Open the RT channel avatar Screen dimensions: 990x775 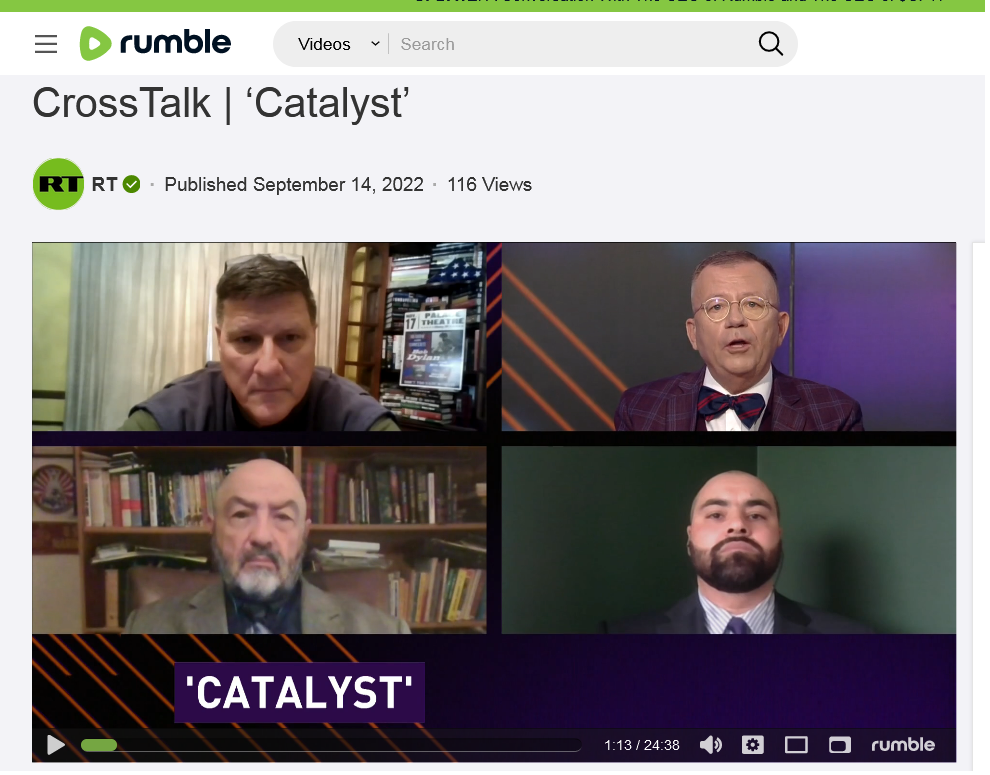click(x=58, y=185)
